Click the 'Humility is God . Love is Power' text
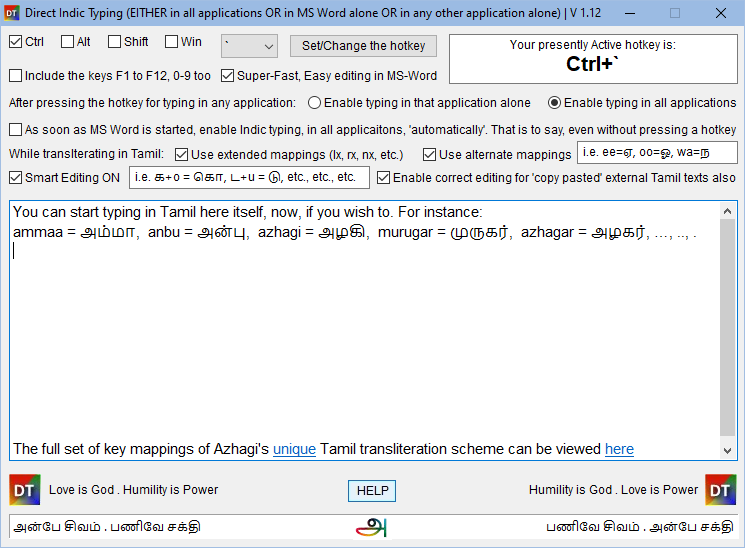The image size is (745, 548). pyautogui.click(x=613, y=490)
